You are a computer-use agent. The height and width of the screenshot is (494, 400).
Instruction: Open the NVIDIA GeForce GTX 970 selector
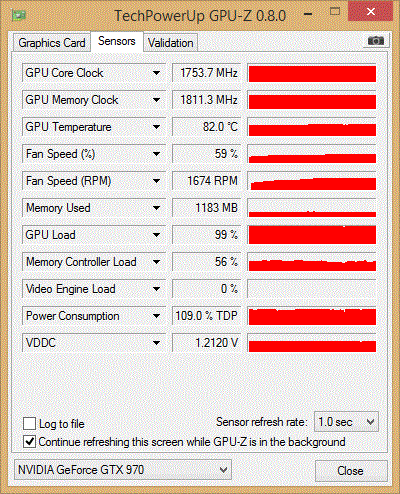point(123,470)
